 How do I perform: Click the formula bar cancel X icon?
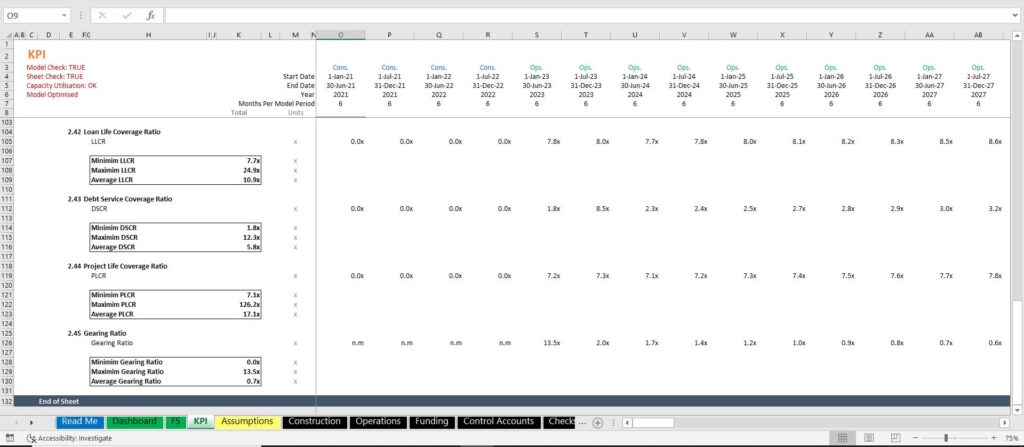coord(103,15)
